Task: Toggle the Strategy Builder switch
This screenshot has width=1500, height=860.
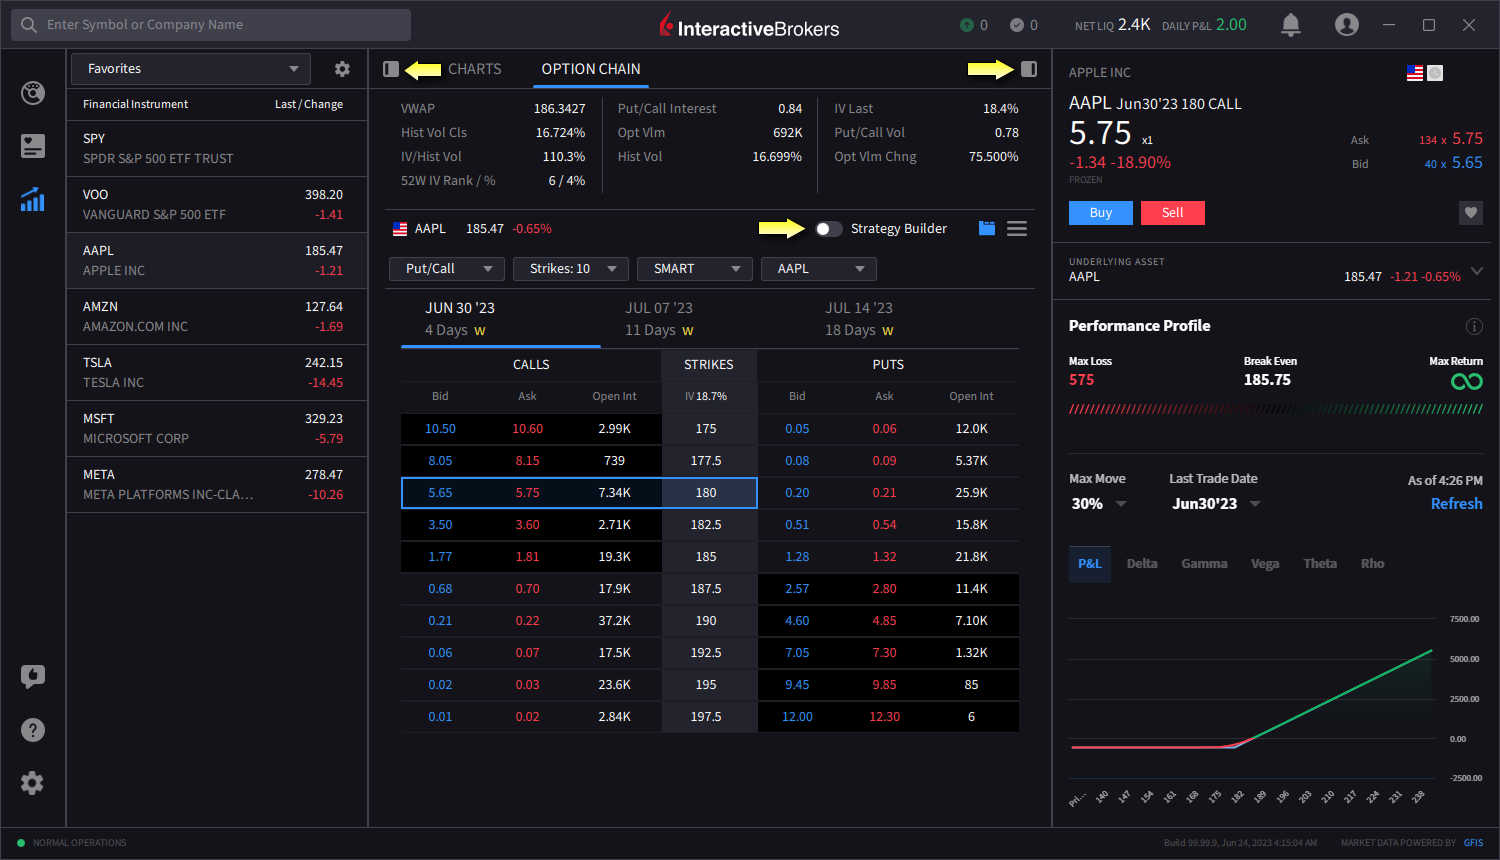Action: tap(828, 229)
